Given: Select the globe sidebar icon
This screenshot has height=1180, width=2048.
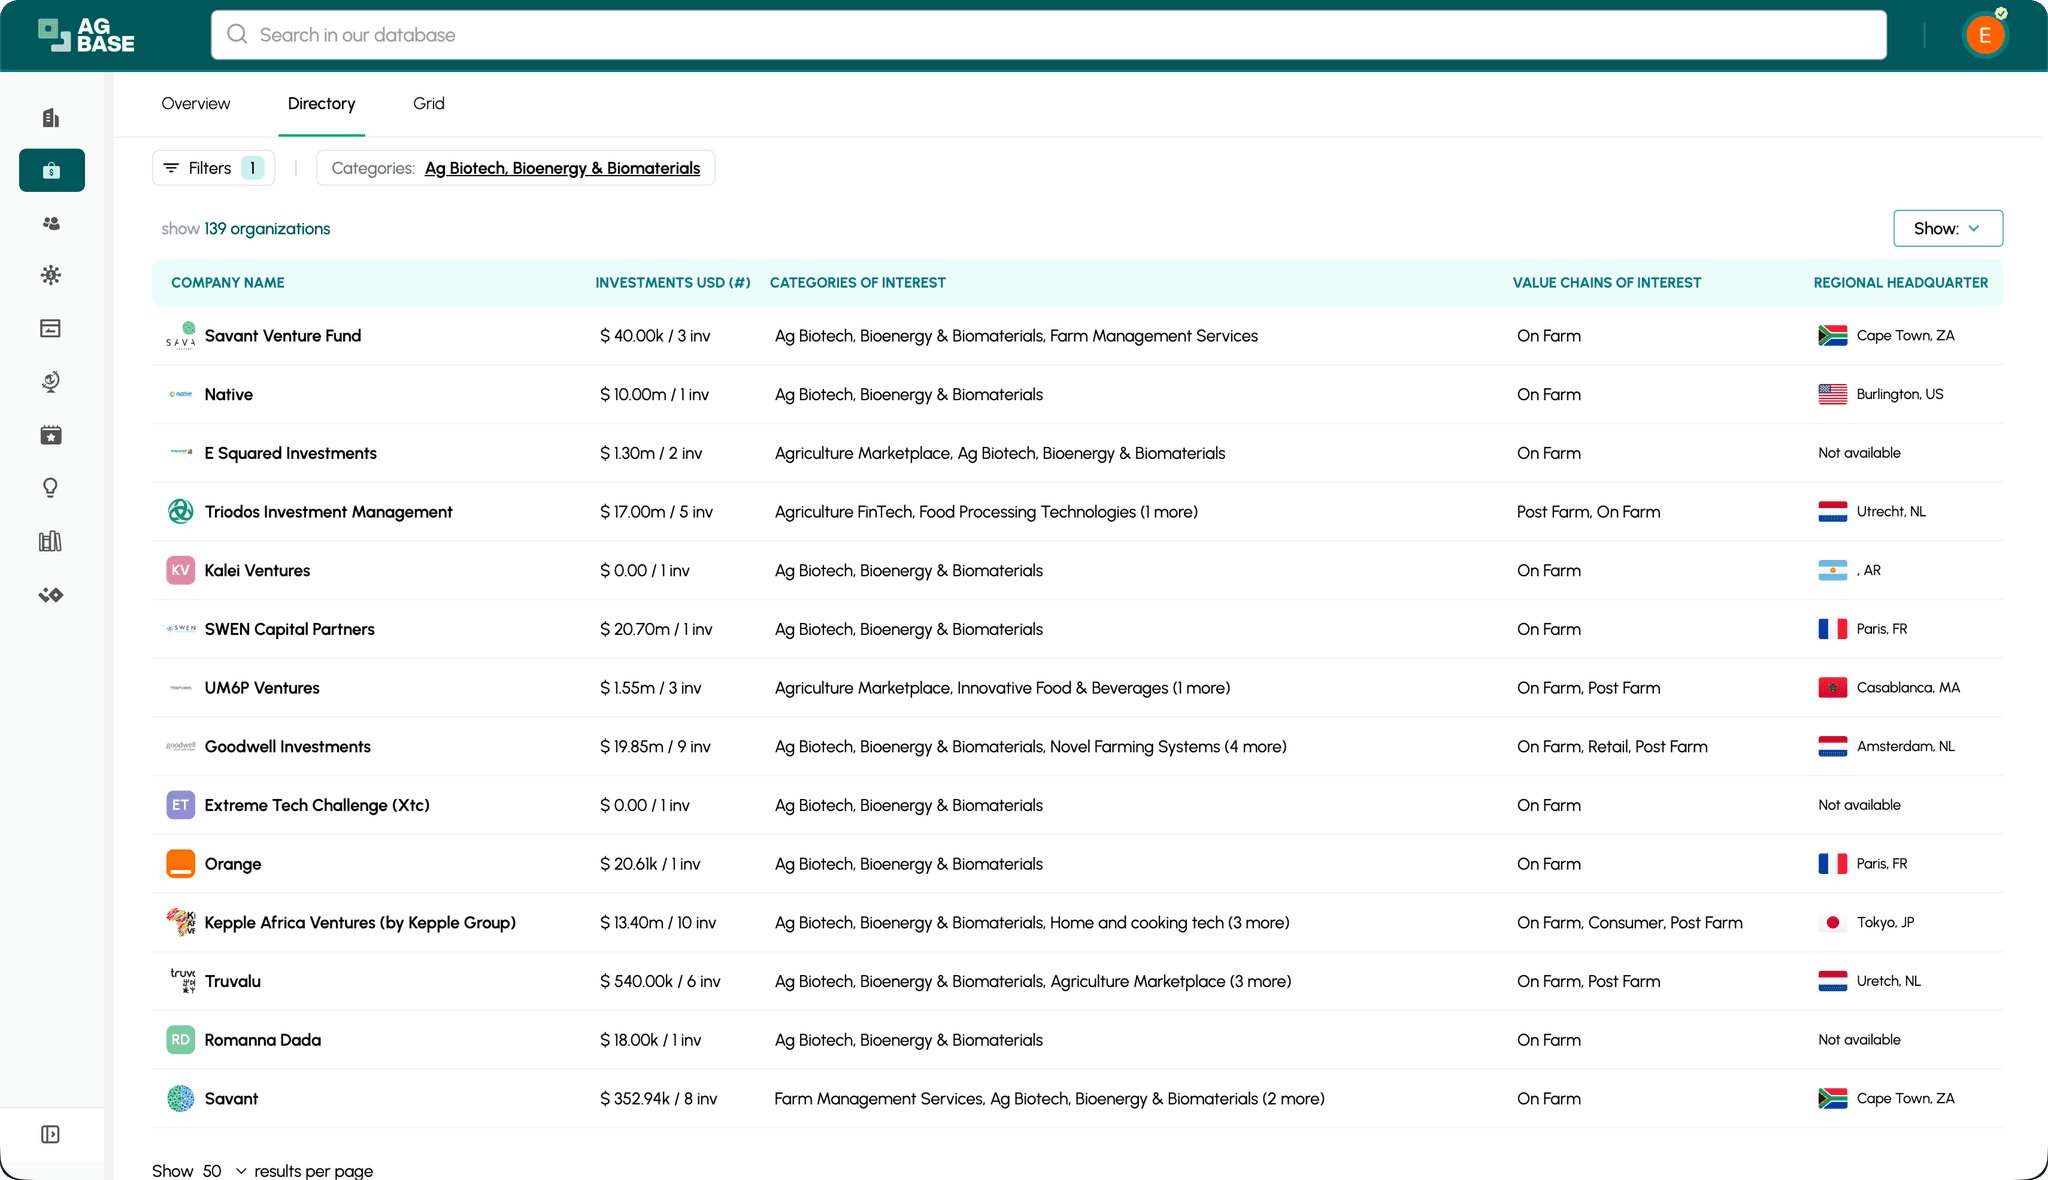Looking at the screenshot, I should 51,381.
